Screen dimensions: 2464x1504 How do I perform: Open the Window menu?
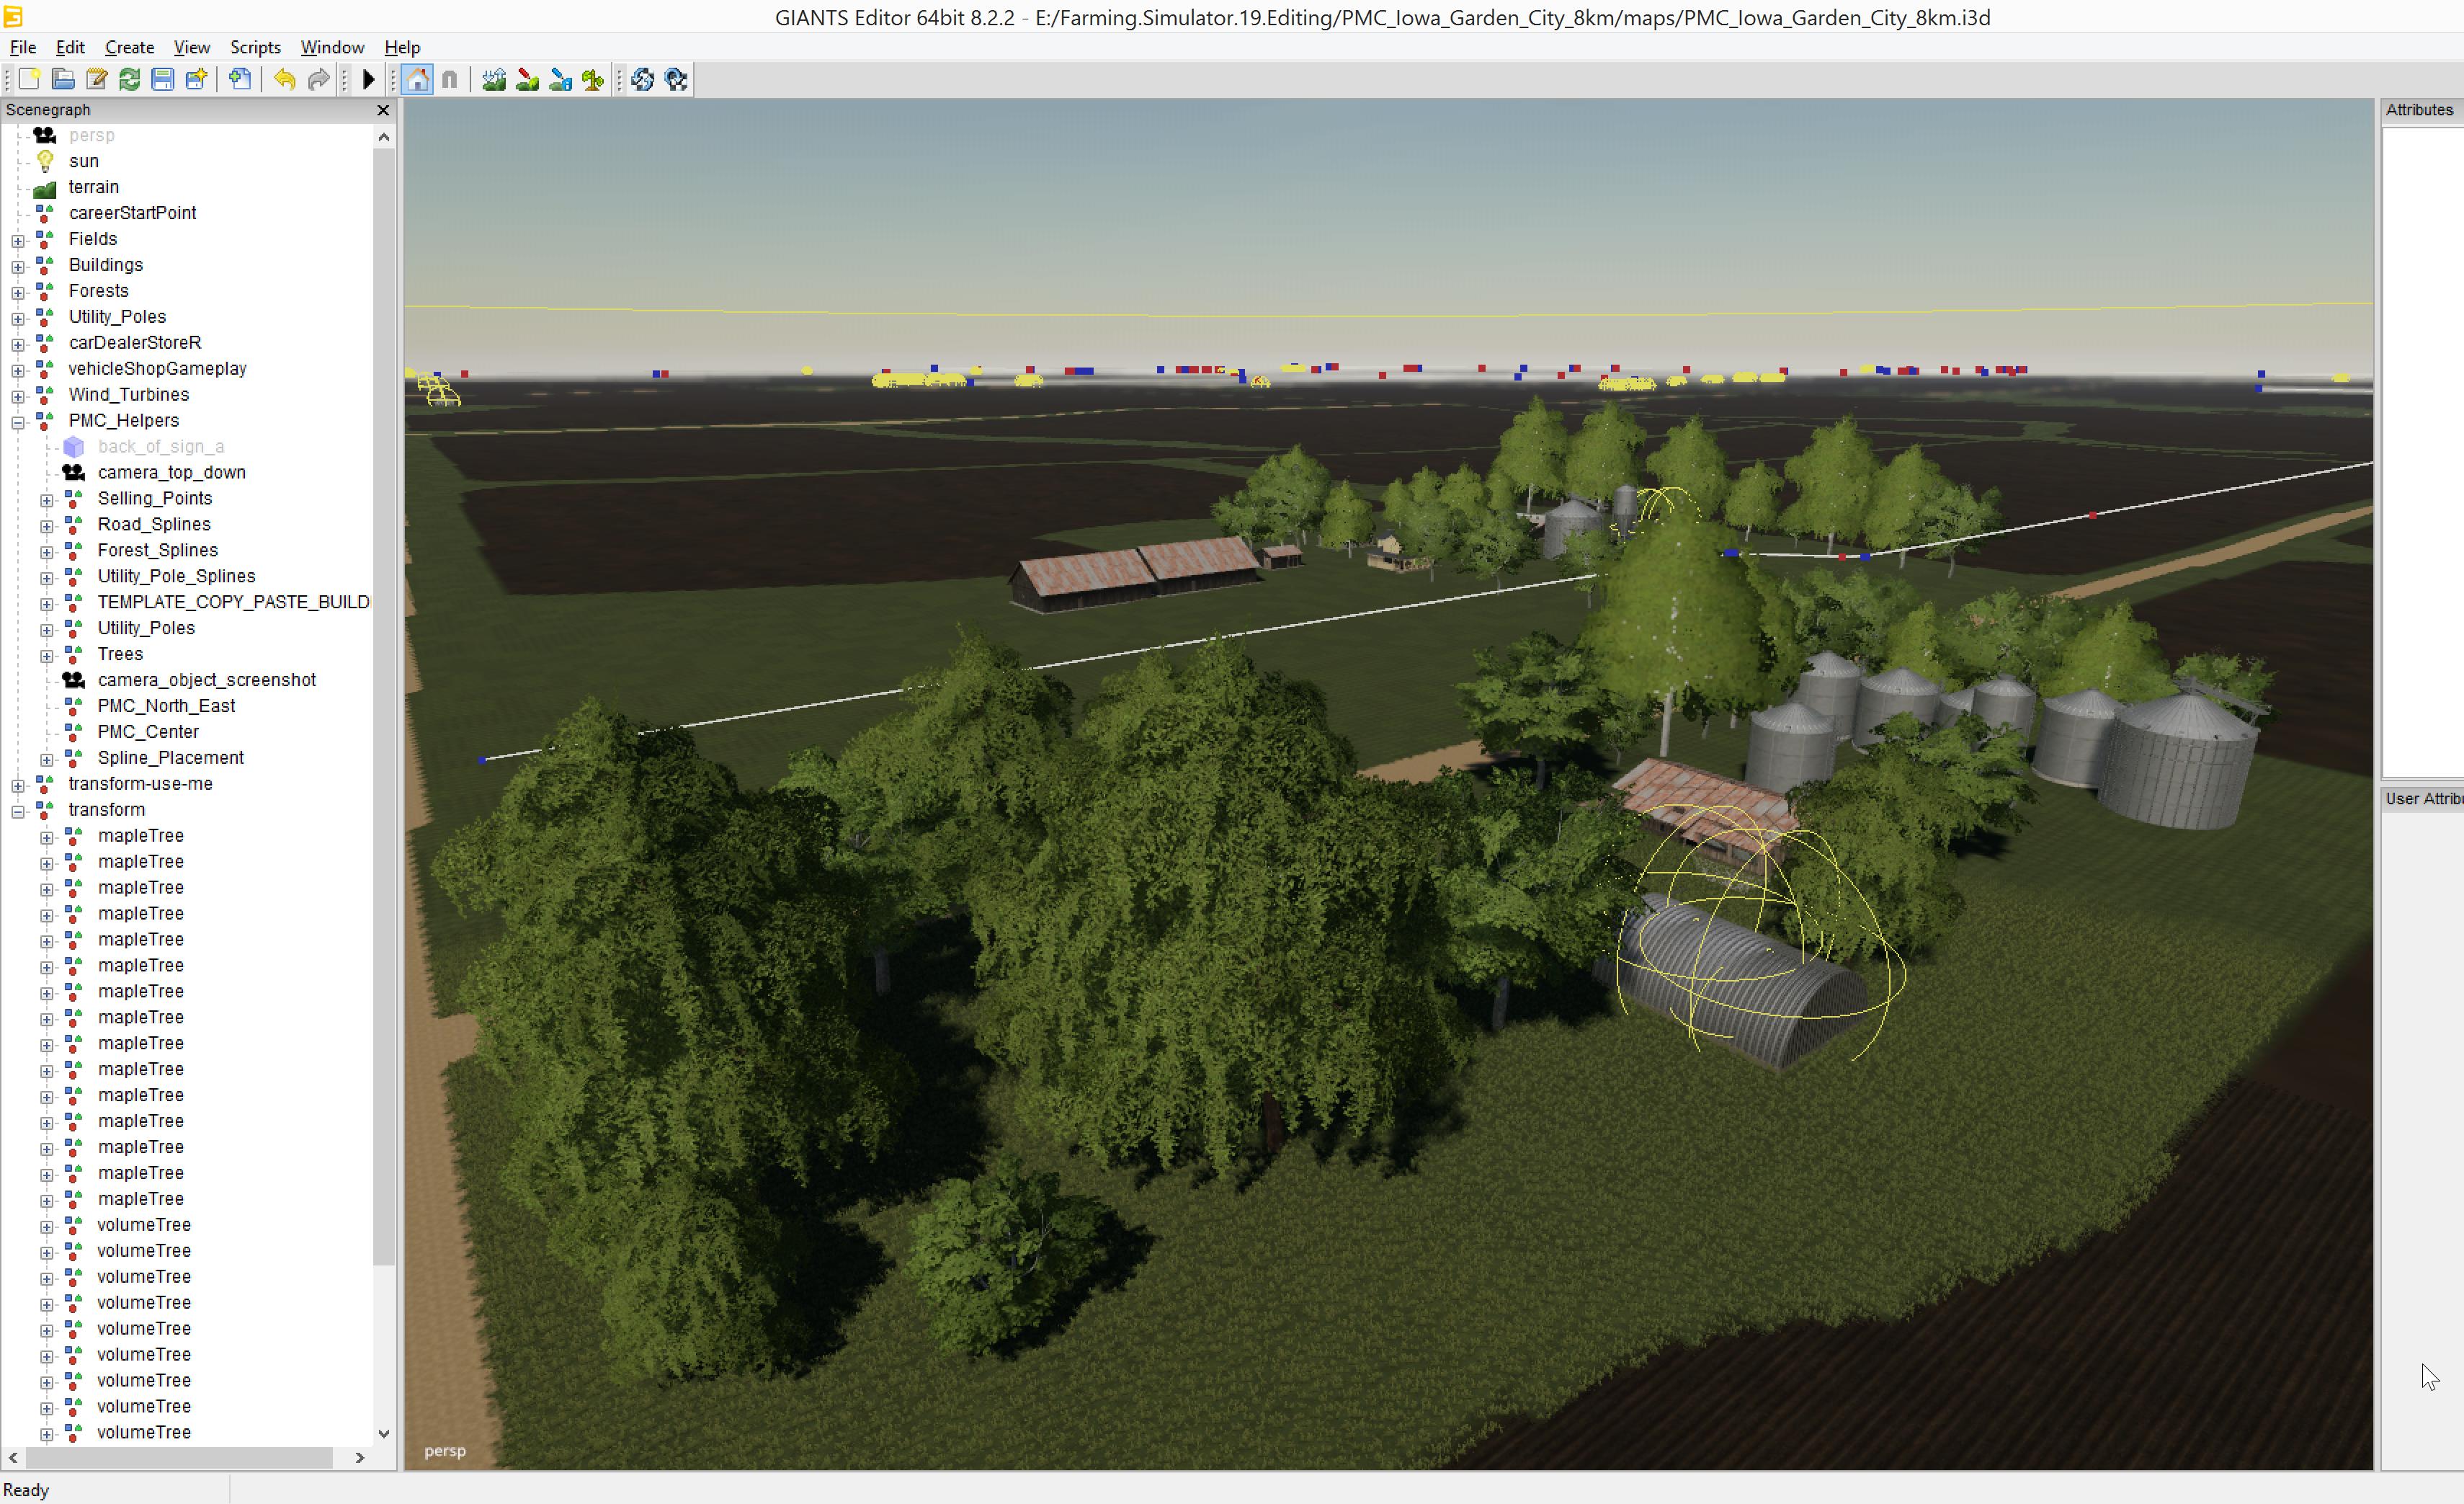pyautogui.click(x=333, y=47)
